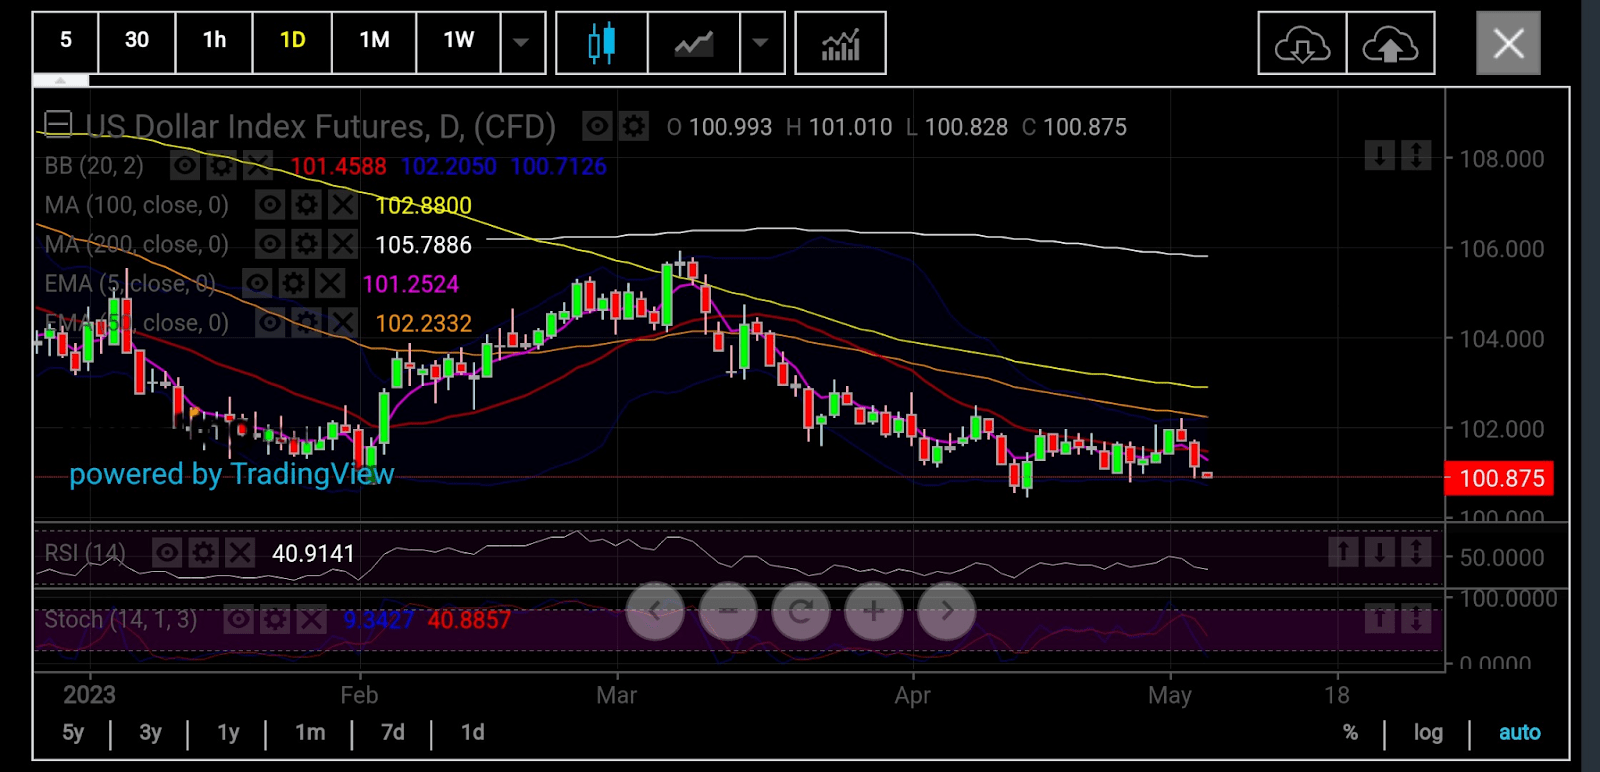Open MA (200, close, 0) settings
Viewport: 1600px width, 772px height.
pyautogui.click(x=306, y=244)
